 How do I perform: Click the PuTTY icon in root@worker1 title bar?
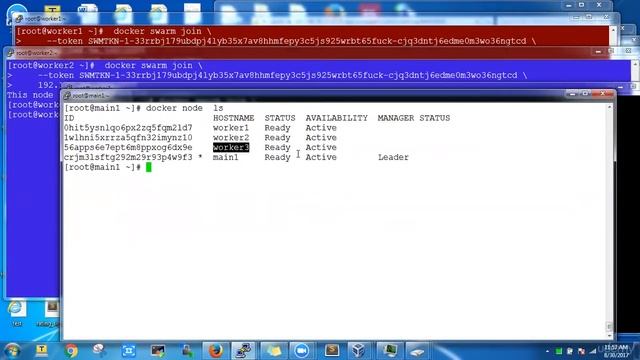click(19, 19)
